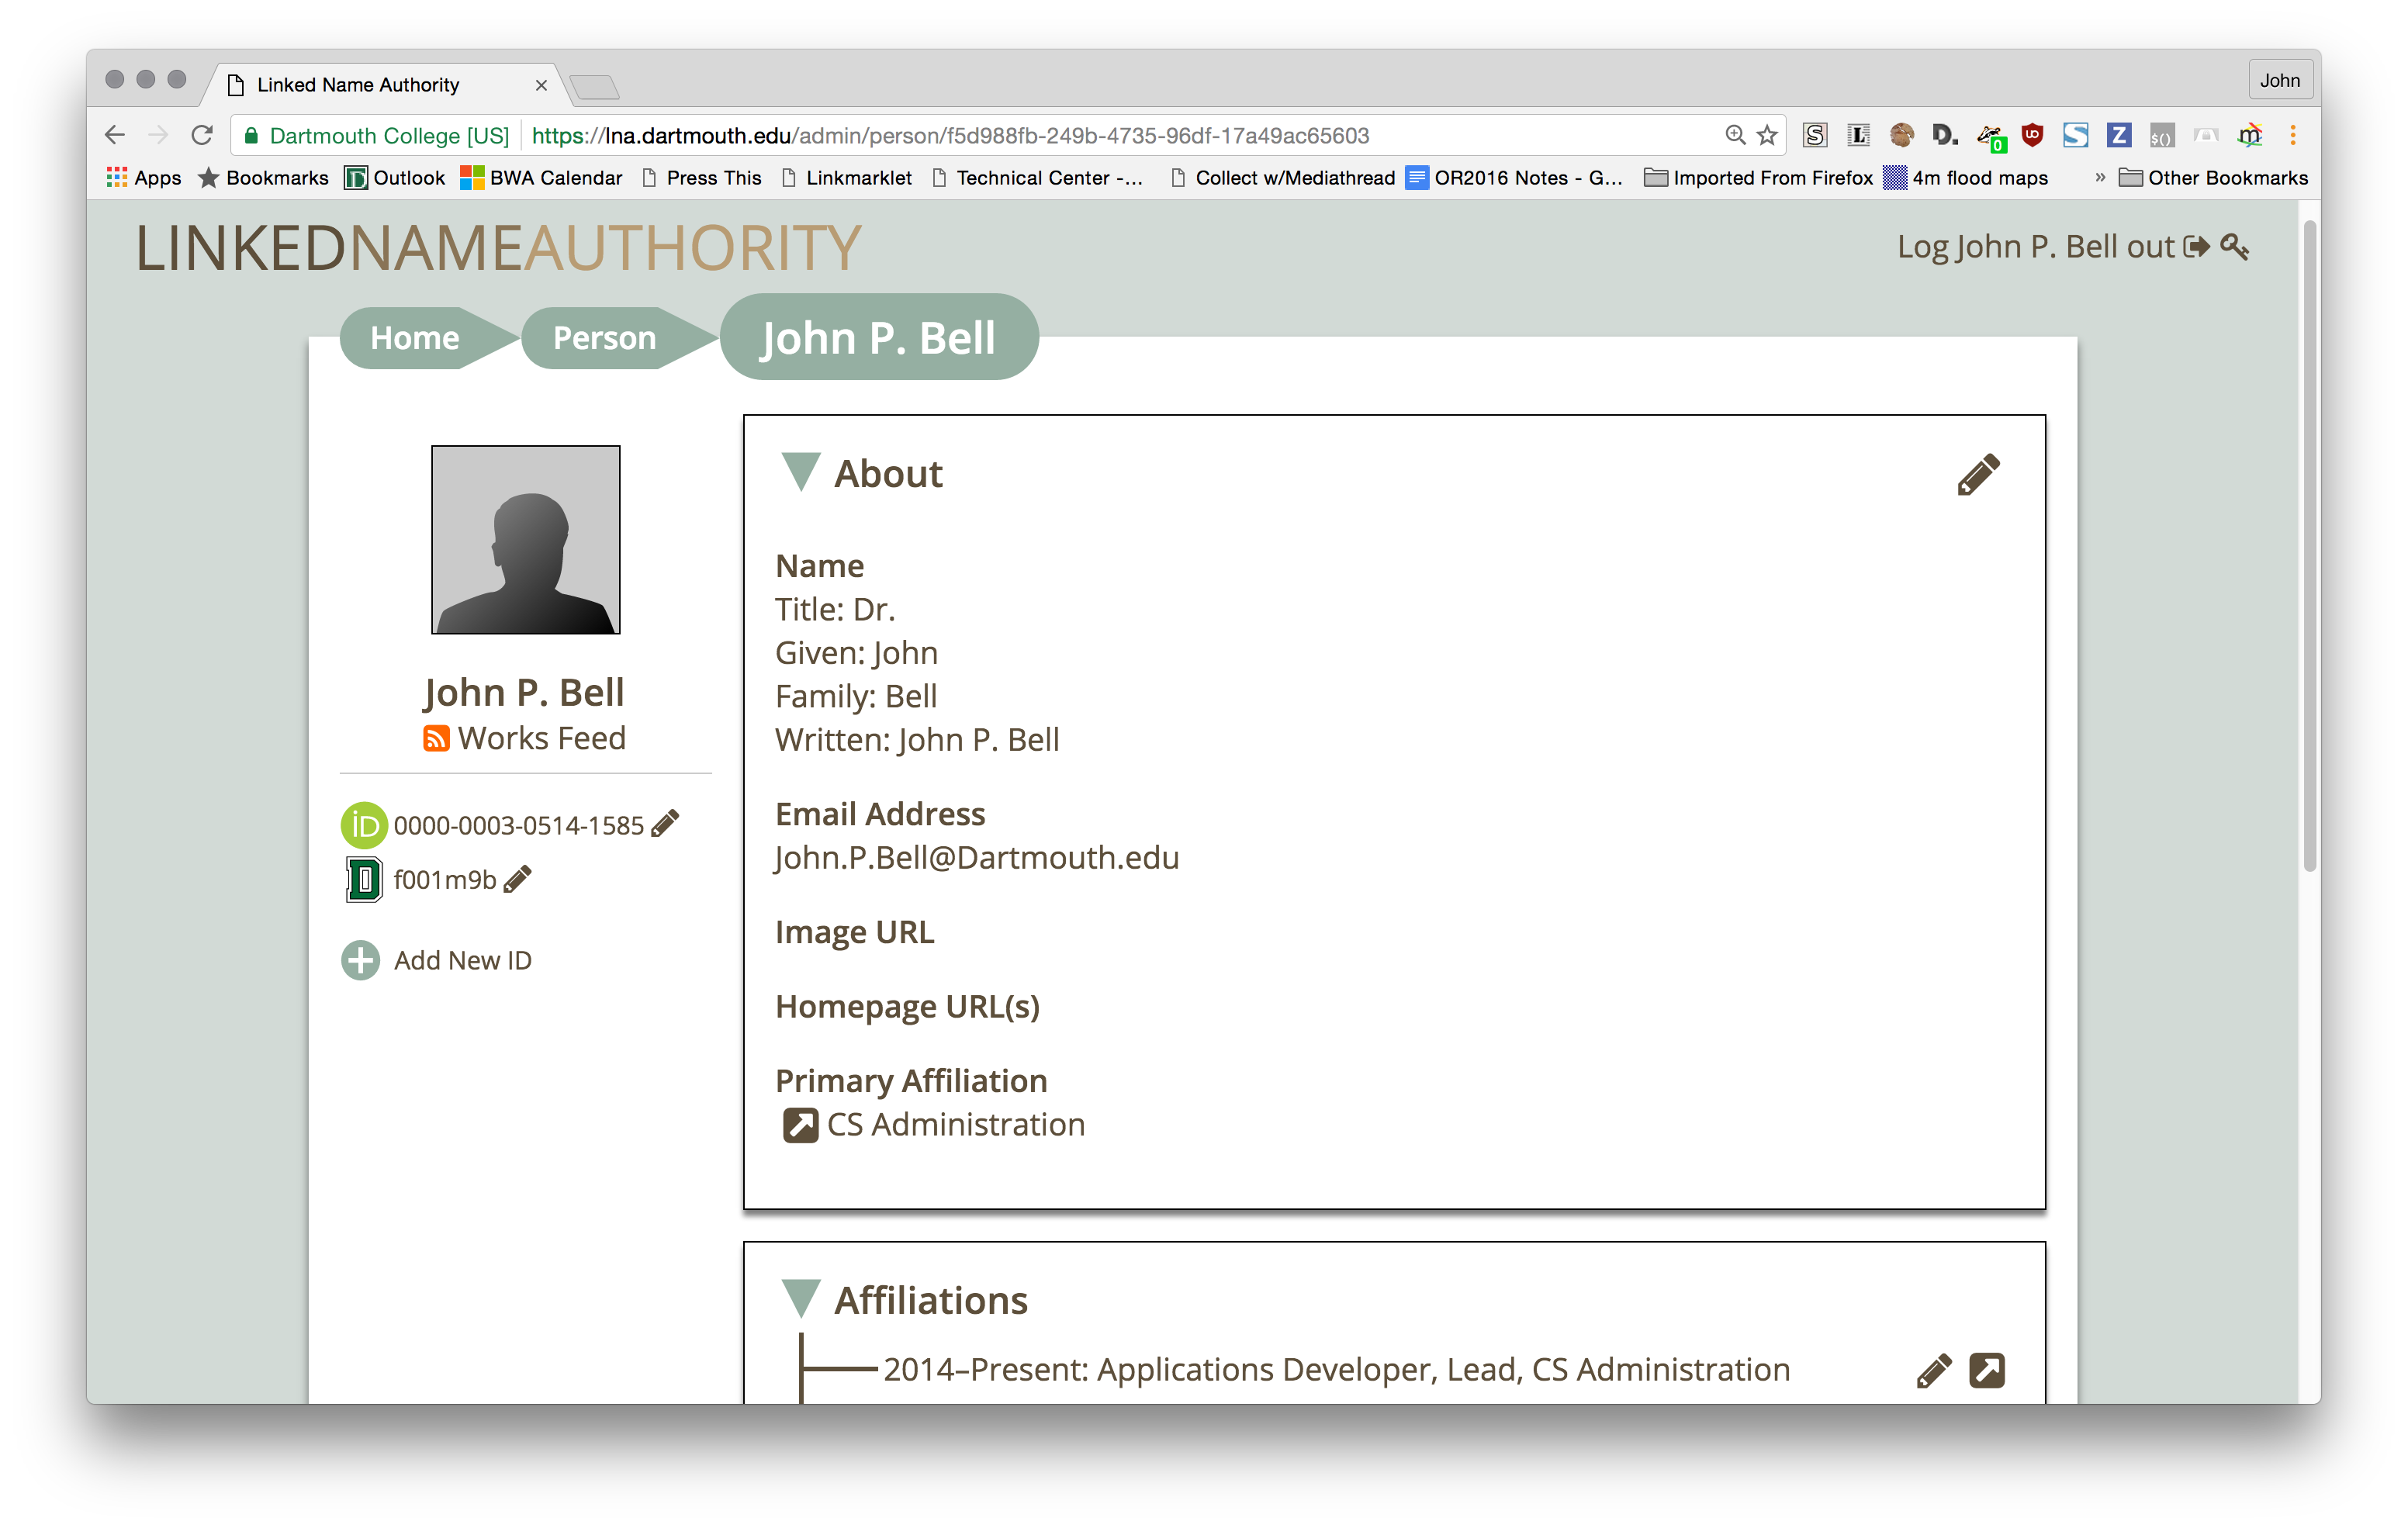Click the zoom magnifier in the address bar
Screen dimensions: 2408x1528
coord(1735,135)
